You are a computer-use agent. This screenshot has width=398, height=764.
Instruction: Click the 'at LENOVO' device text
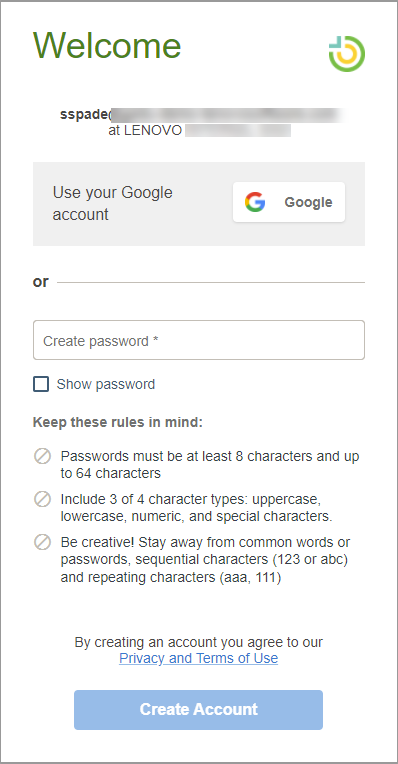pos(145,131)
